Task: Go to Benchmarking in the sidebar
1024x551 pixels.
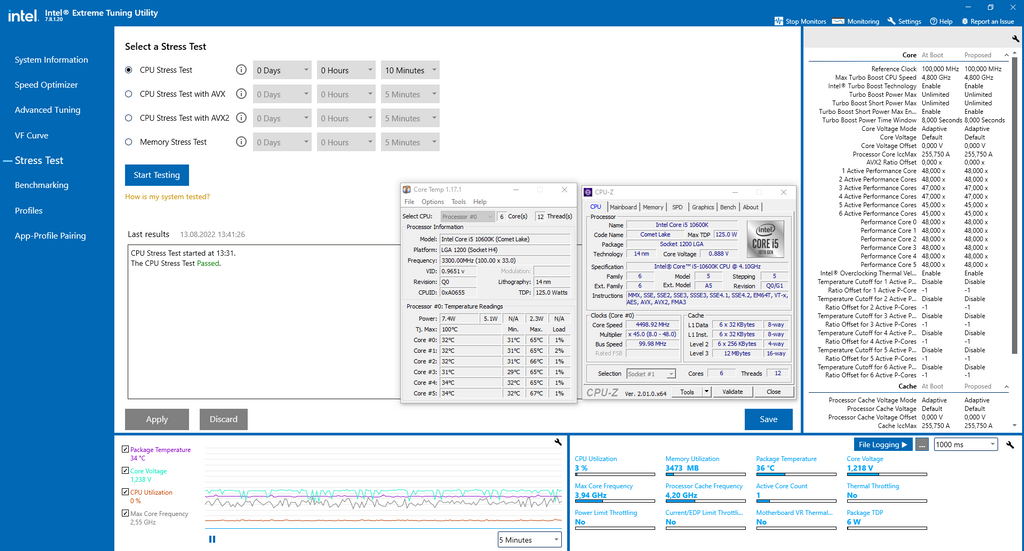Action: pyautogui.click(x=41, y=185)
